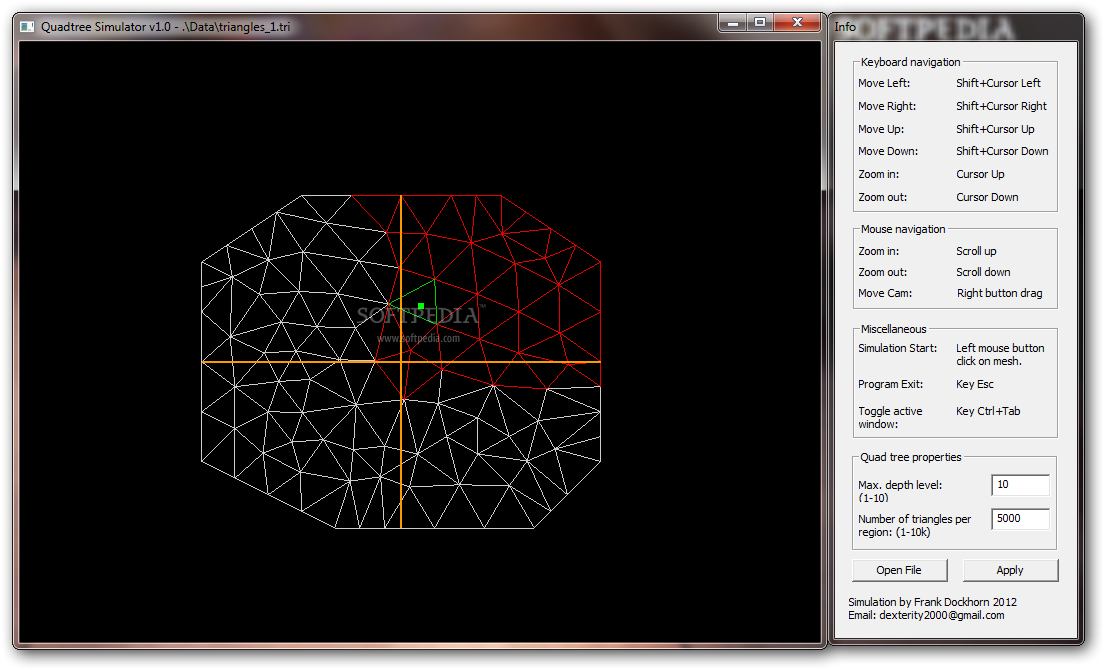Click the Quadtree Simulator app icon in title bar

point(27,27)
